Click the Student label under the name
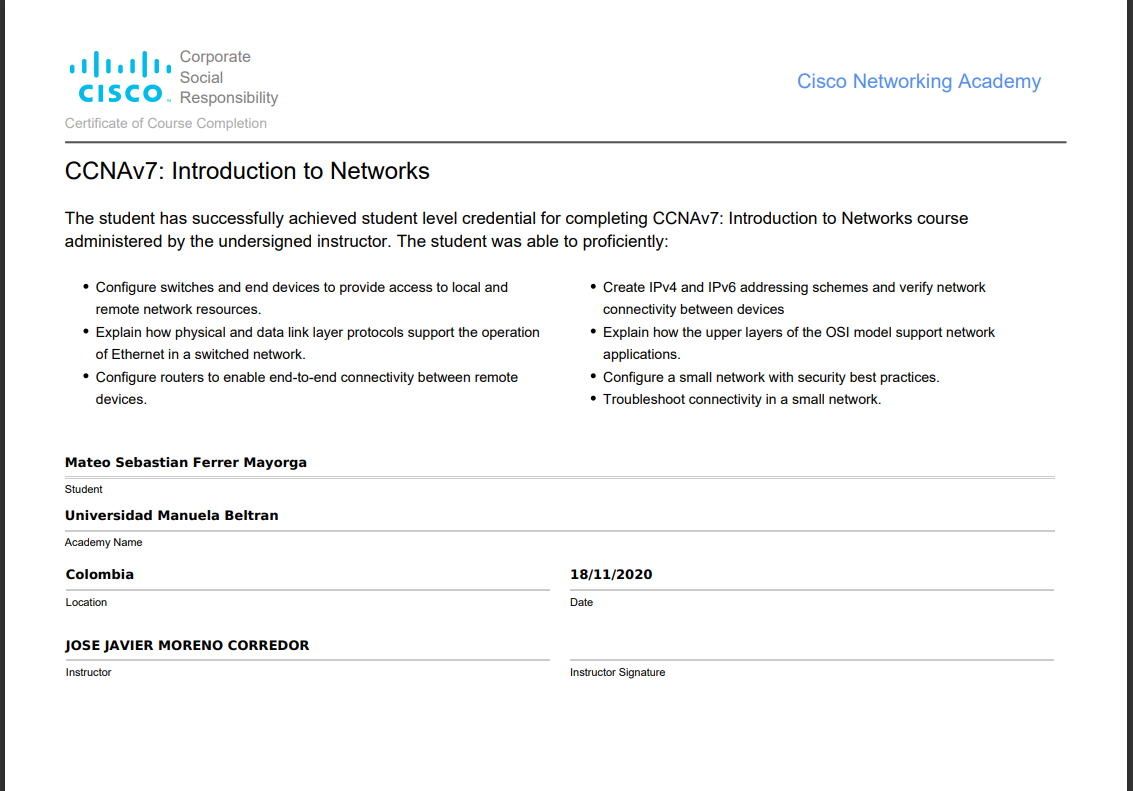The height and width of the screenshot is (791, 1133). [x=84, y=490]
